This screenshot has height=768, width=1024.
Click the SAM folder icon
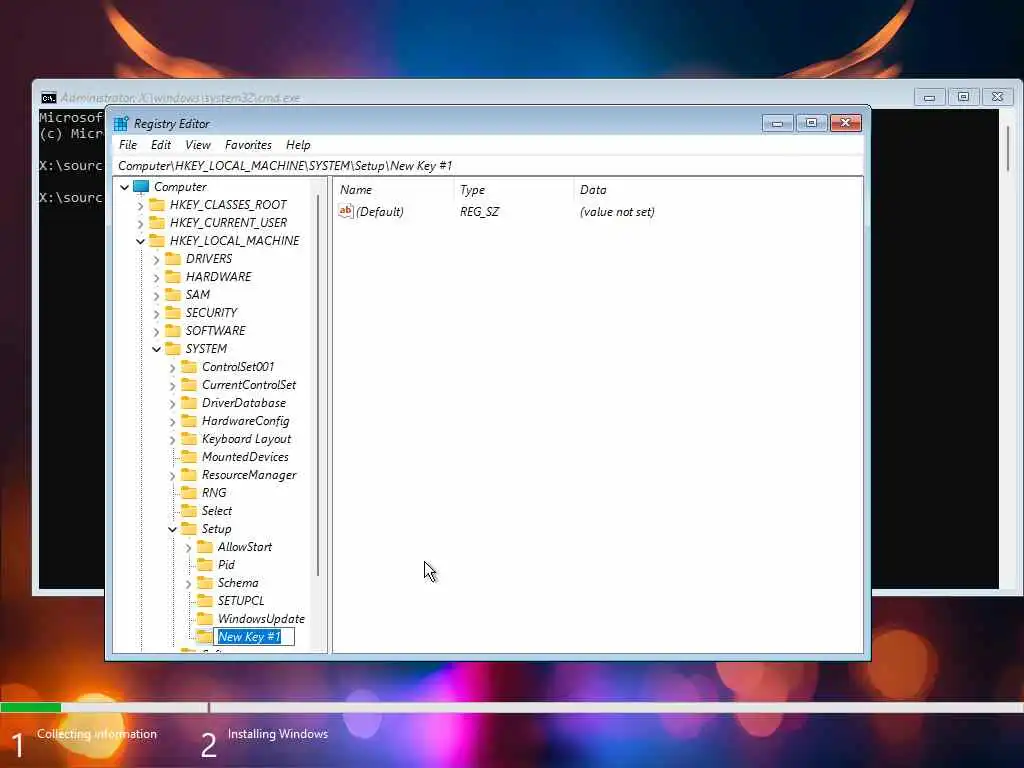pos(173,295)
